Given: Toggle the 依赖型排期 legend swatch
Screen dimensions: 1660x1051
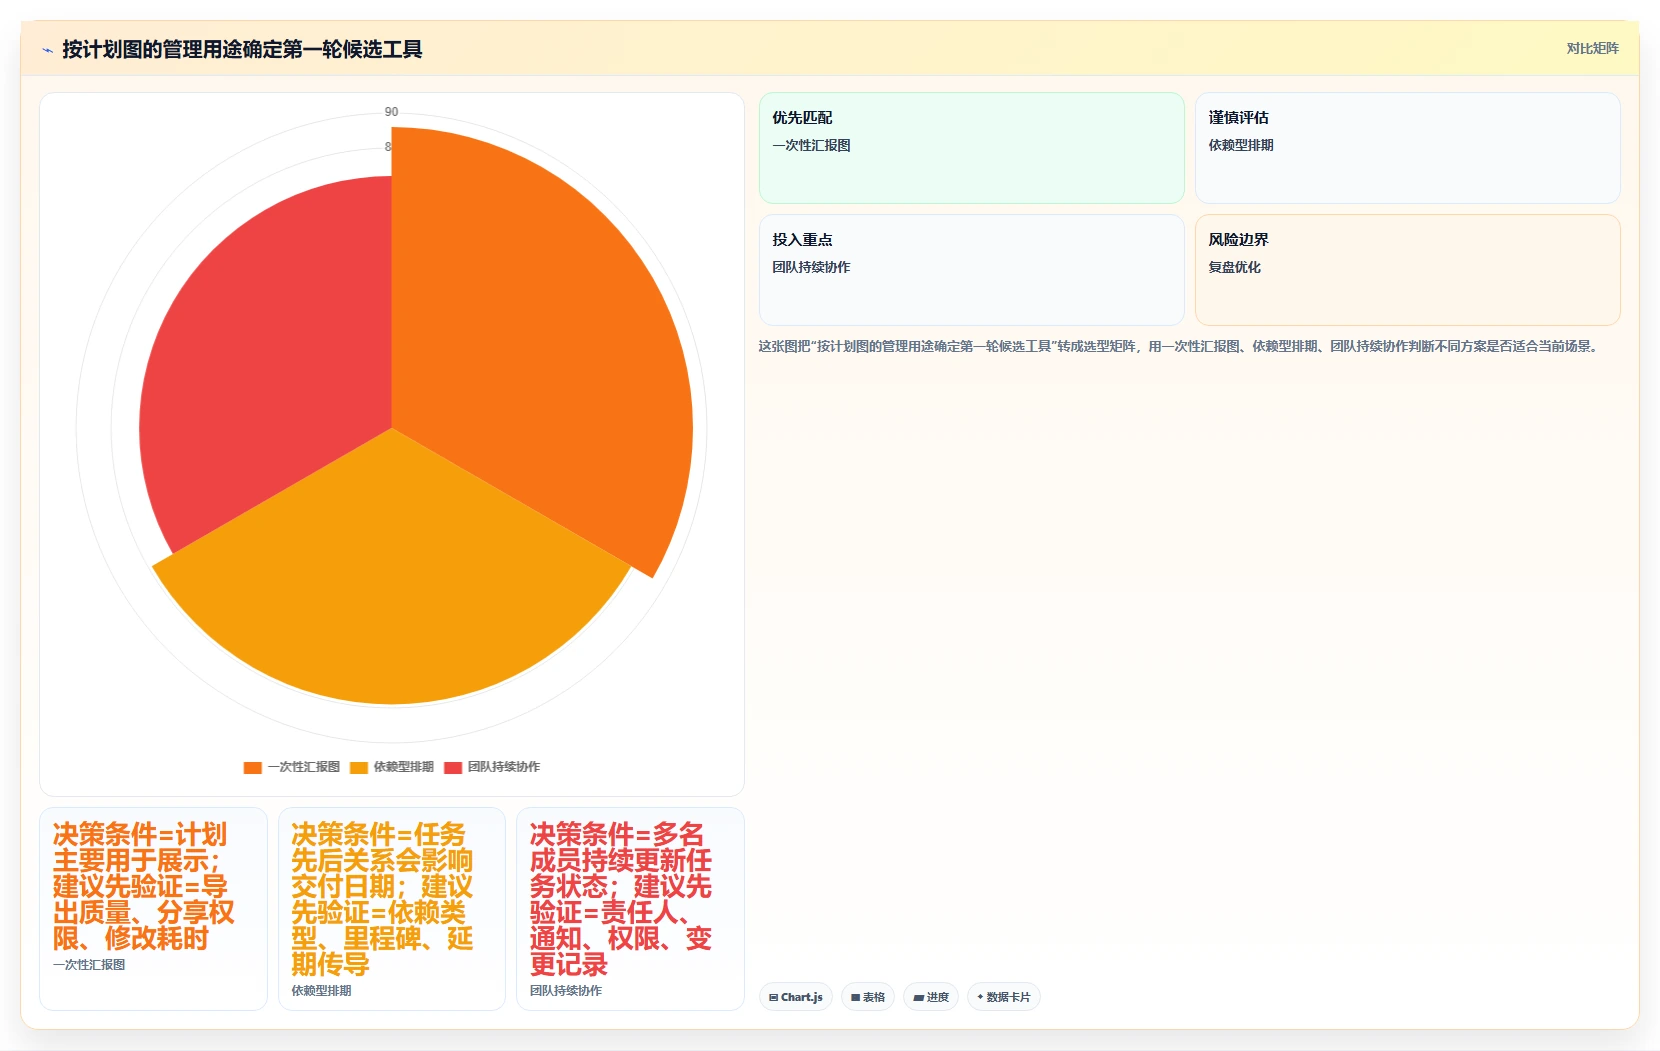Looking at the screenshot, I should point(359,767).
